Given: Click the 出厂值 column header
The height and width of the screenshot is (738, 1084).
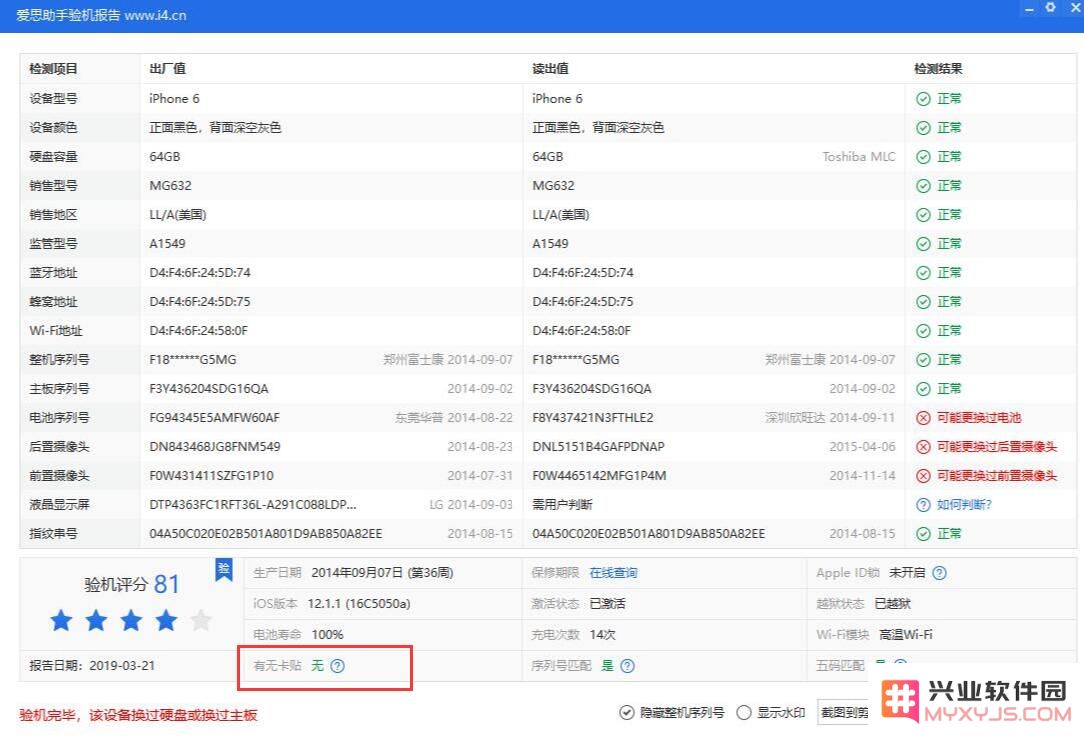Looking at the screenshot, I should (167, 68).
